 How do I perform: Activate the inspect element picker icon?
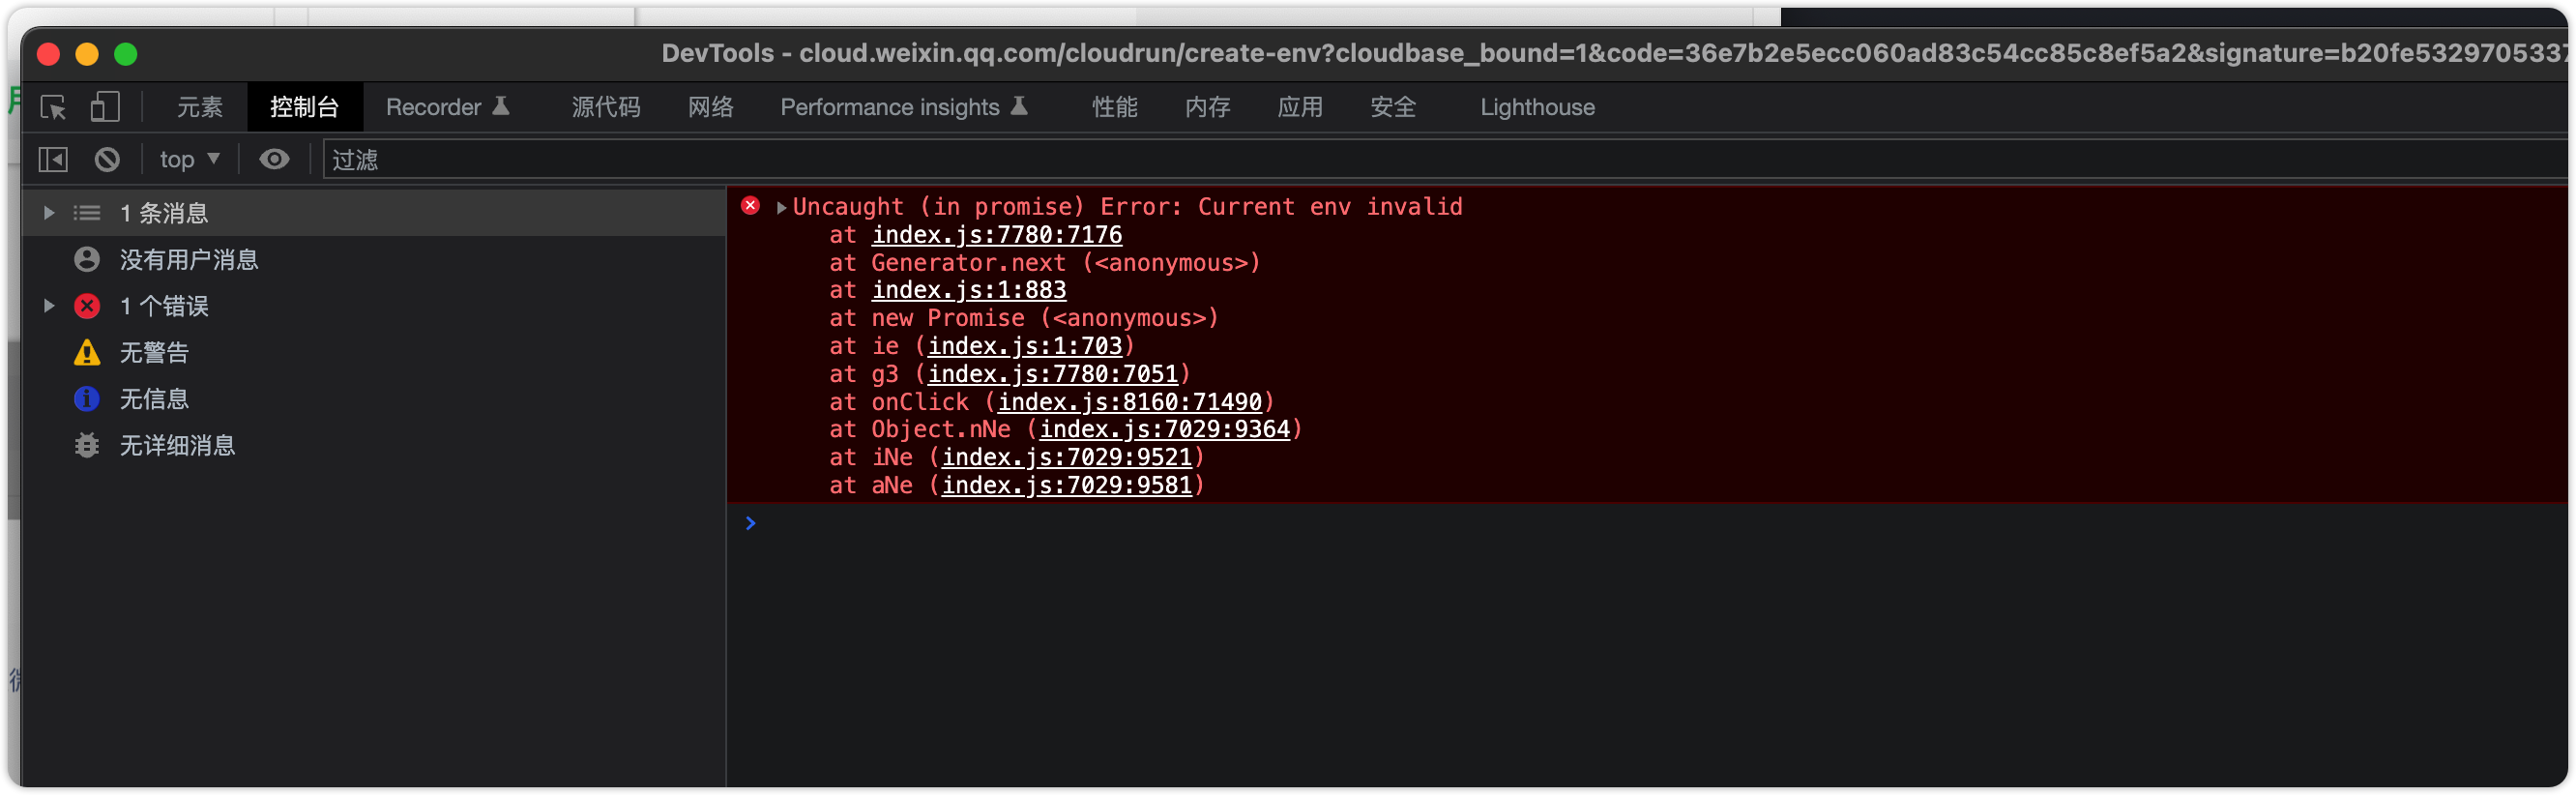point(53,107)
